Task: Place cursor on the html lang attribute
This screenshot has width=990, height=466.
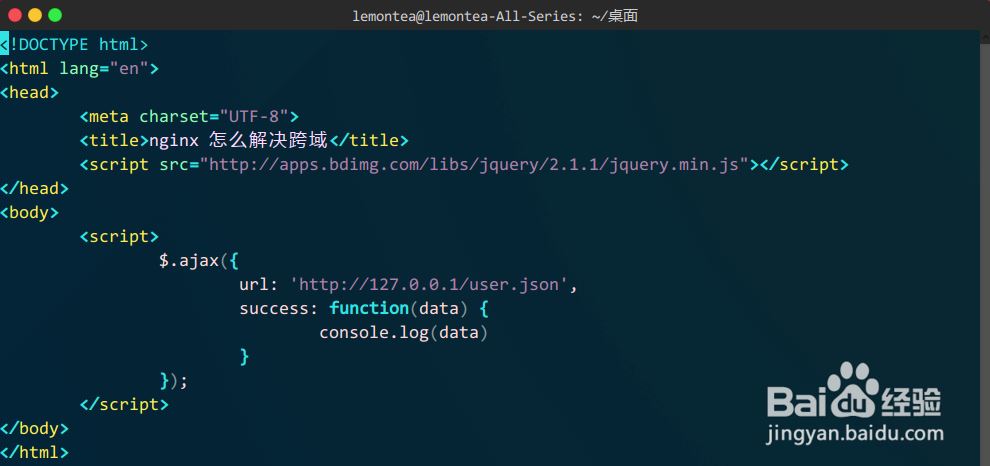Action: 104,68
